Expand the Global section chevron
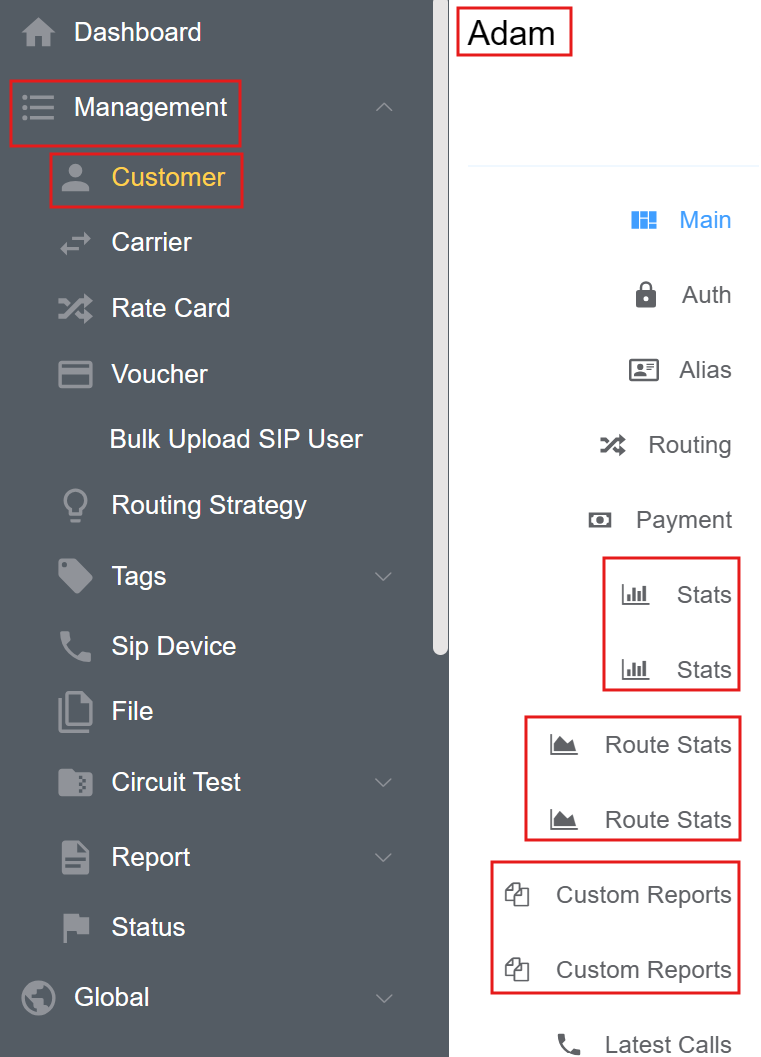Image resolution: width=761 pixels, height=1057 pixels. pyautogui.click(x=384, y=998)
